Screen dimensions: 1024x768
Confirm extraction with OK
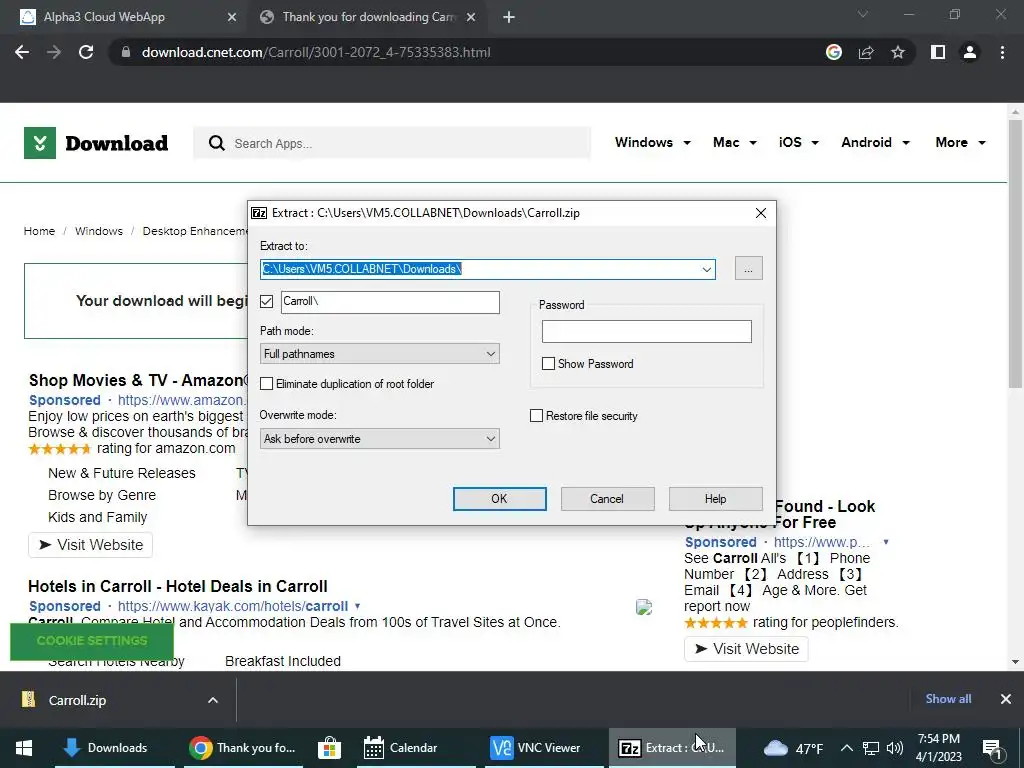500,499
